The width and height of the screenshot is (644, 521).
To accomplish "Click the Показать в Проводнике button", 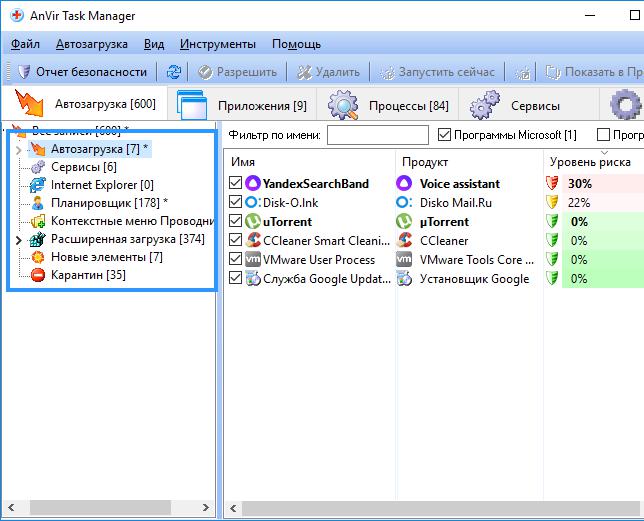I will (593, 72).
